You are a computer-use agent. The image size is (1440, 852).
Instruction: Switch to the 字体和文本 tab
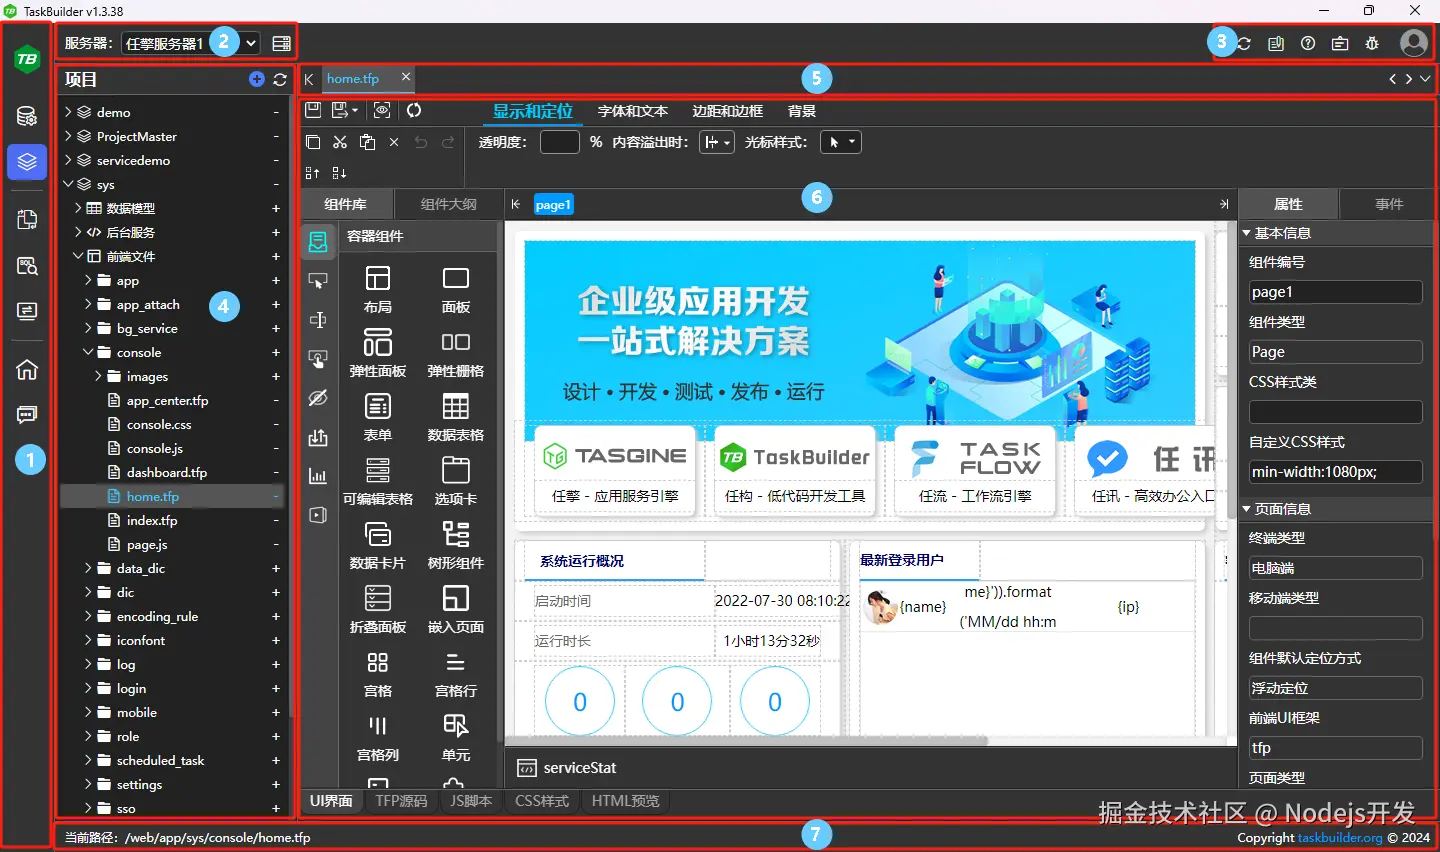pos(632,111)
